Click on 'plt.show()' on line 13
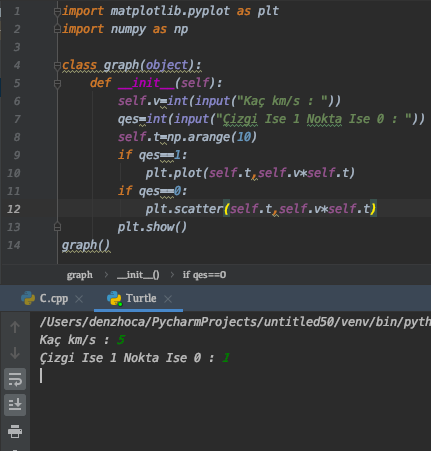Image resolution: width=431 pixels, height=451 pixels. (x=152, y=227)
